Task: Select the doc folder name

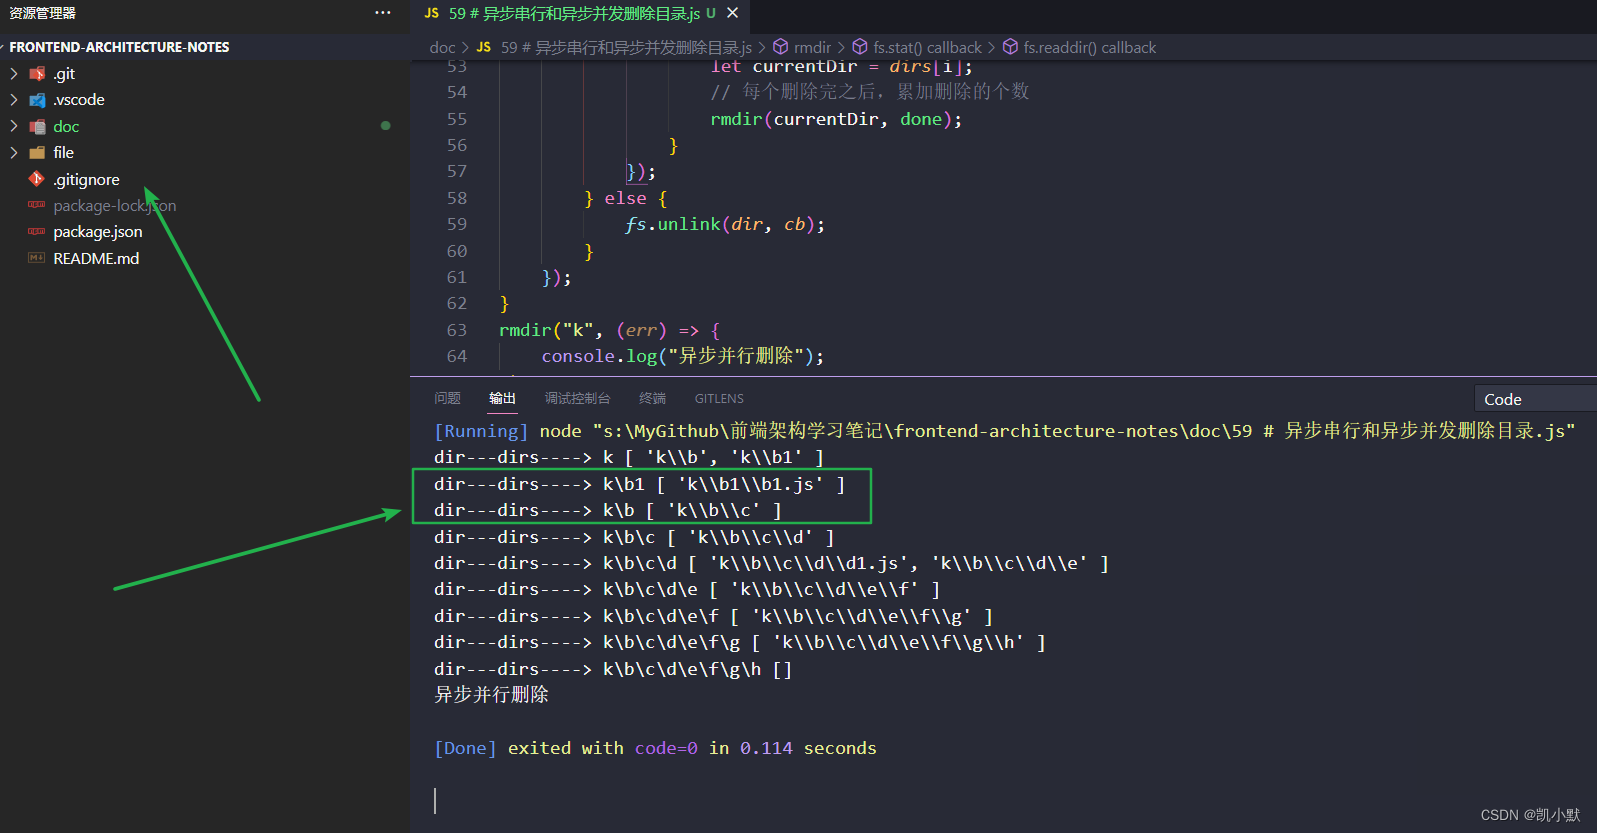Action: pyautogui.click(x=66, y=127)
